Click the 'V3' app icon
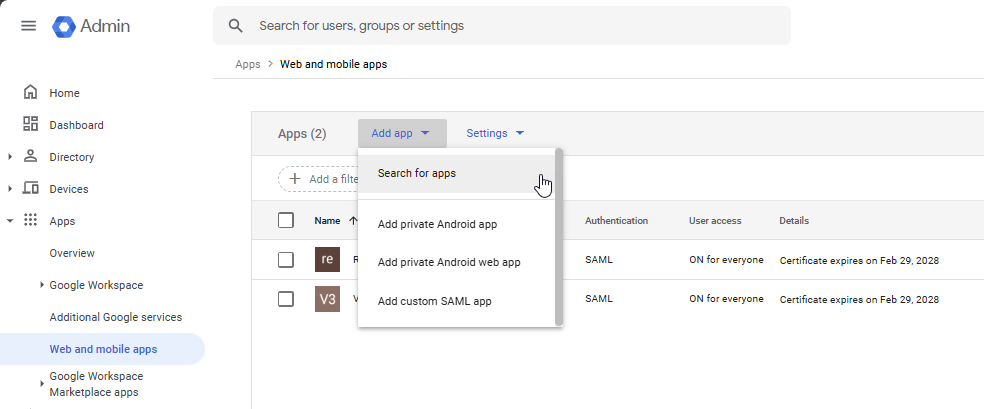 327,299
